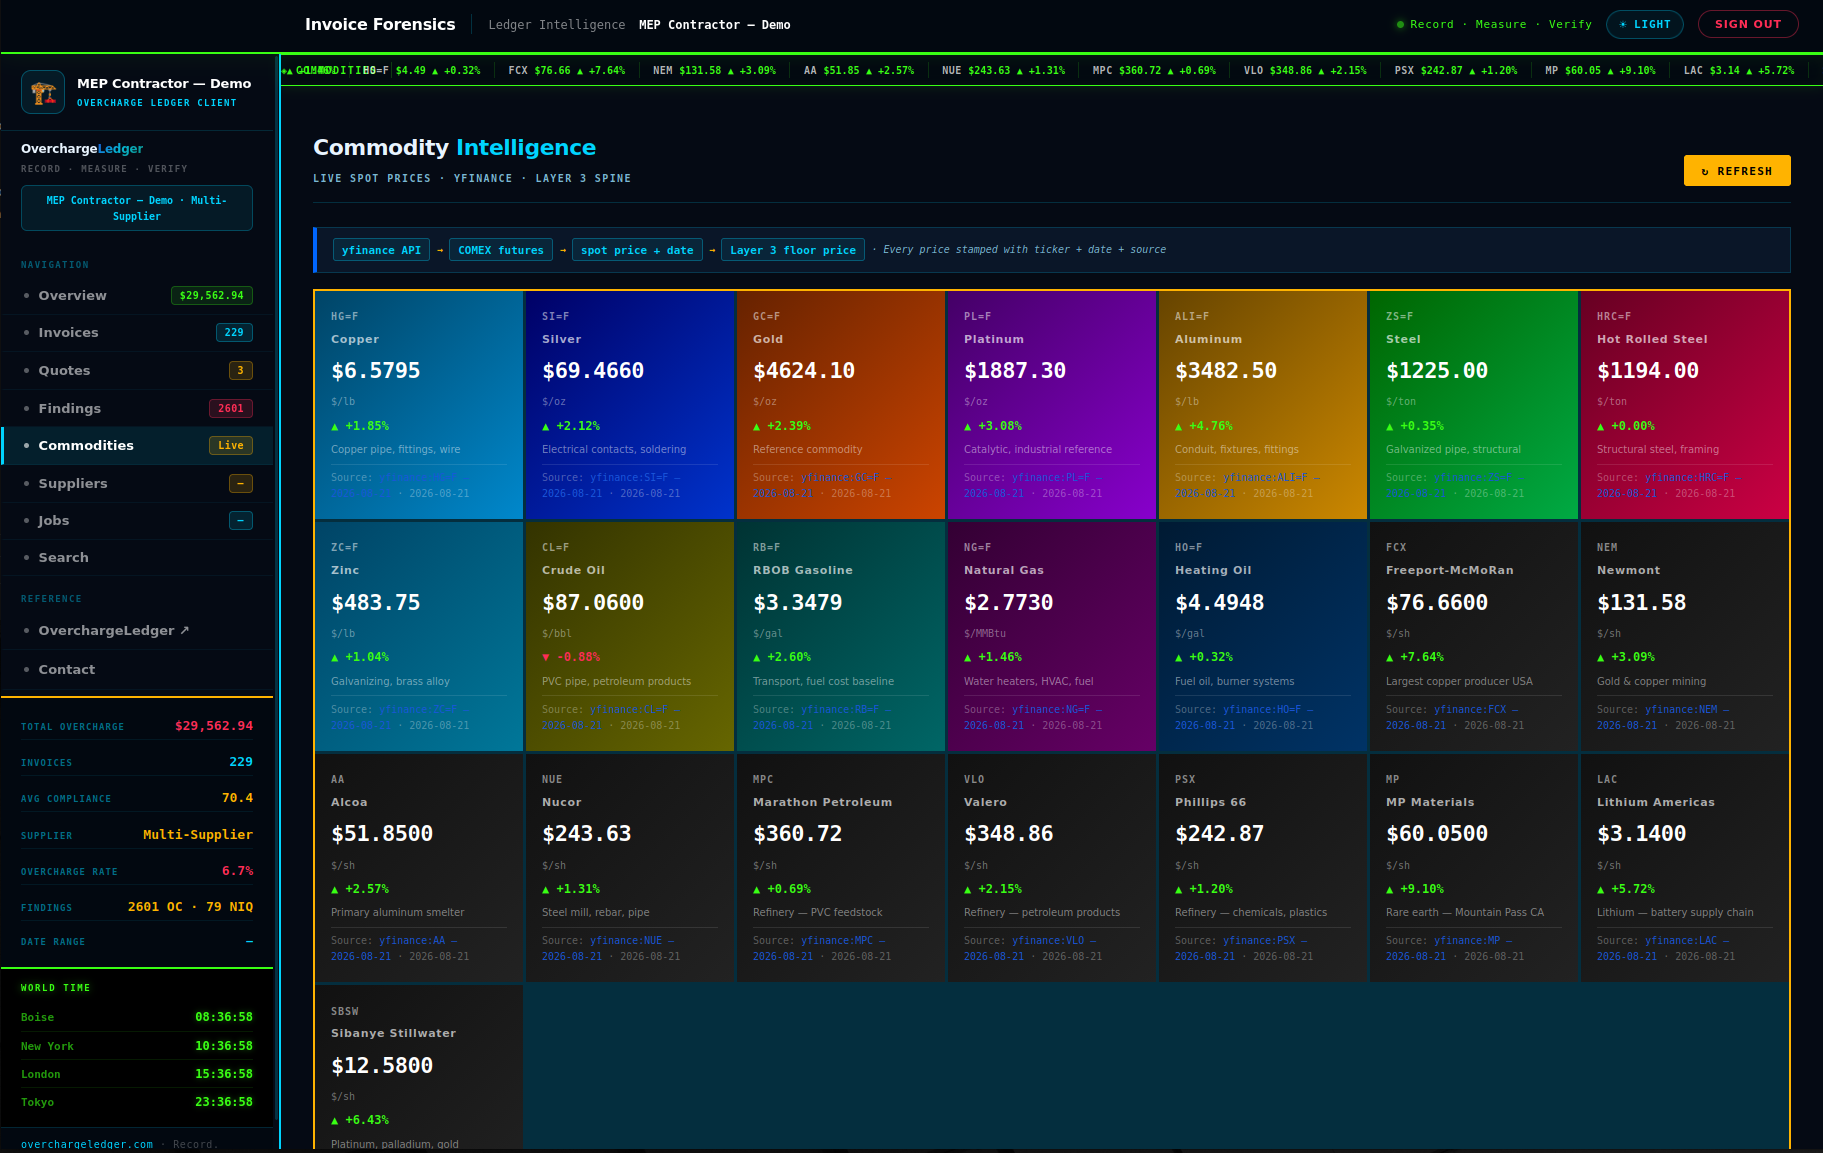Click the LAC $3.14 ticker entry
The image size is (1823, 1153).
1739,71
